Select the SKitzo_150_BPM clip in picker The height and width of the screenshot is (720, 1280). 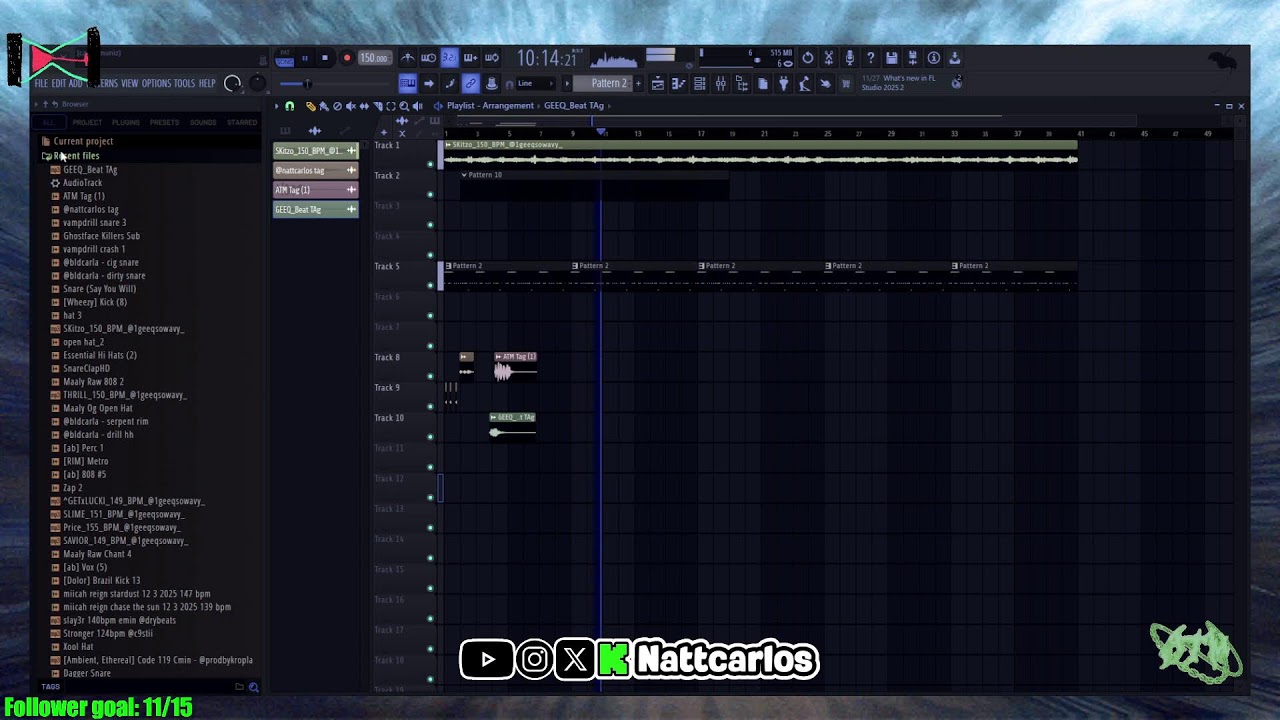tap(316, 151)
